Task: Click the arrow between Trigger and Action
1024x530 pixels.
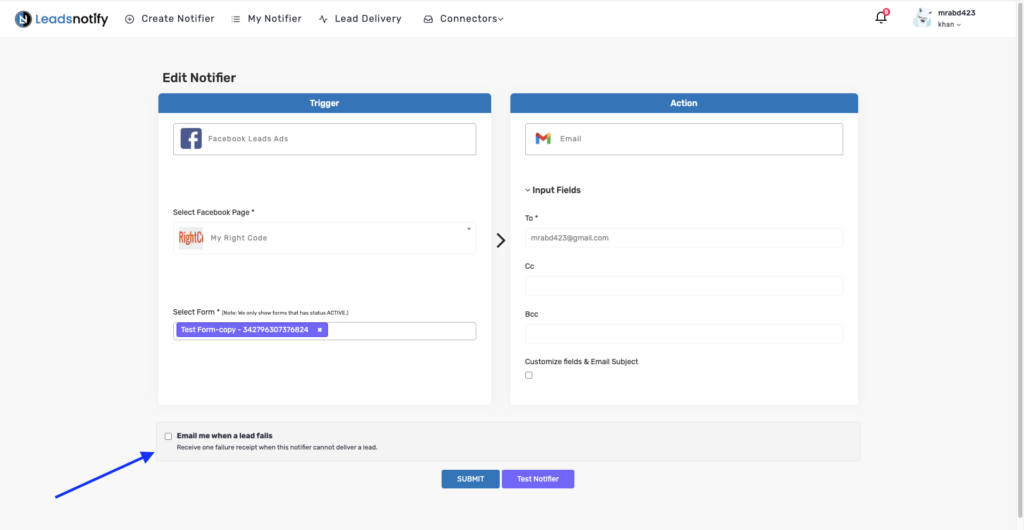Action: pyautogui.click(x=501, y=240)
